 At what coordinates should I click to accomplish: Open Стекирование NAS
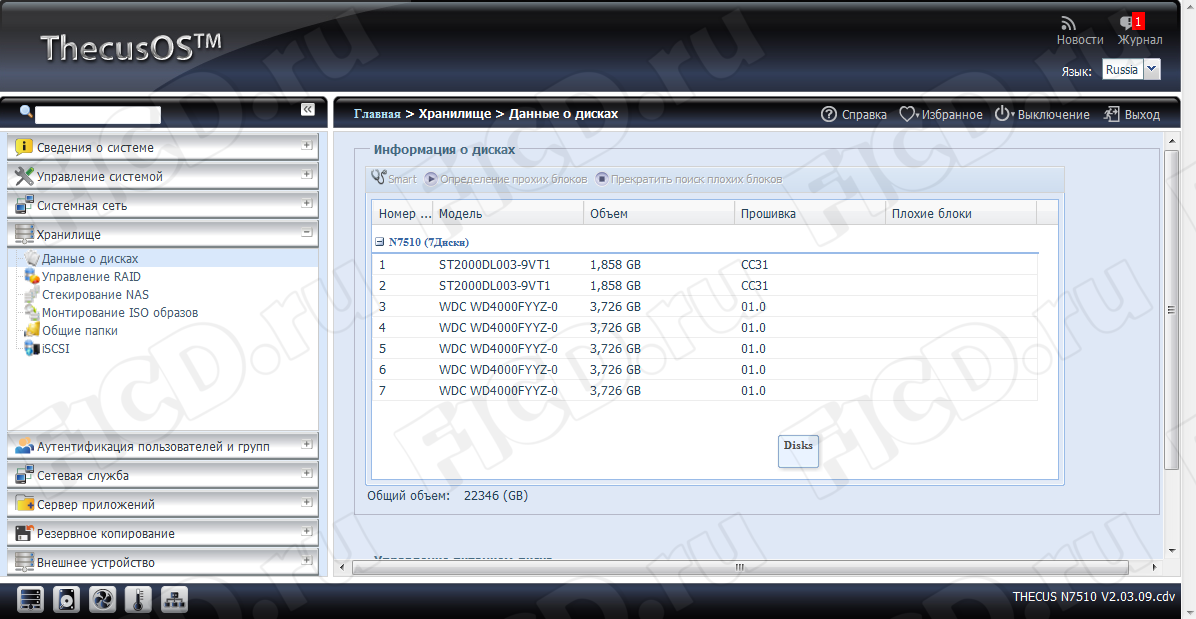[95, 294]
